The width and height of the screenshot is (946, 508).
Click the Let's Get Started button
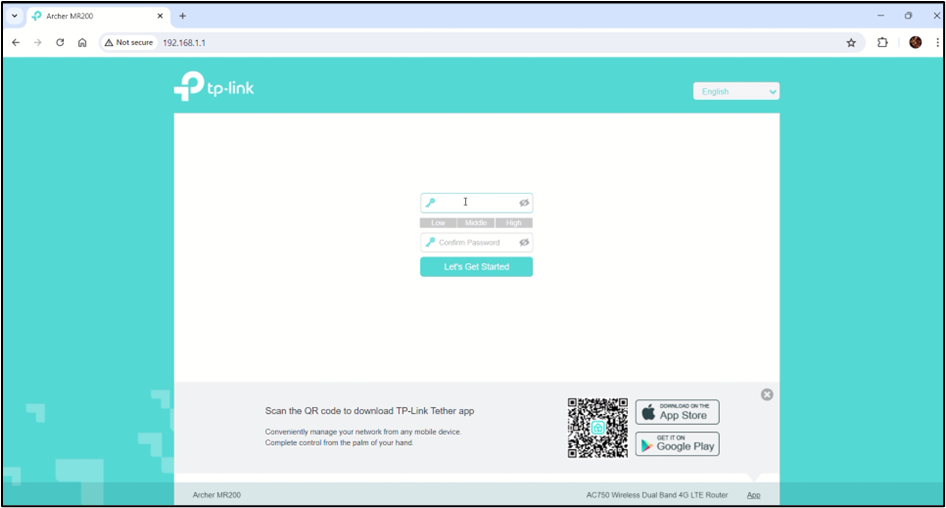tap(476, 267)
